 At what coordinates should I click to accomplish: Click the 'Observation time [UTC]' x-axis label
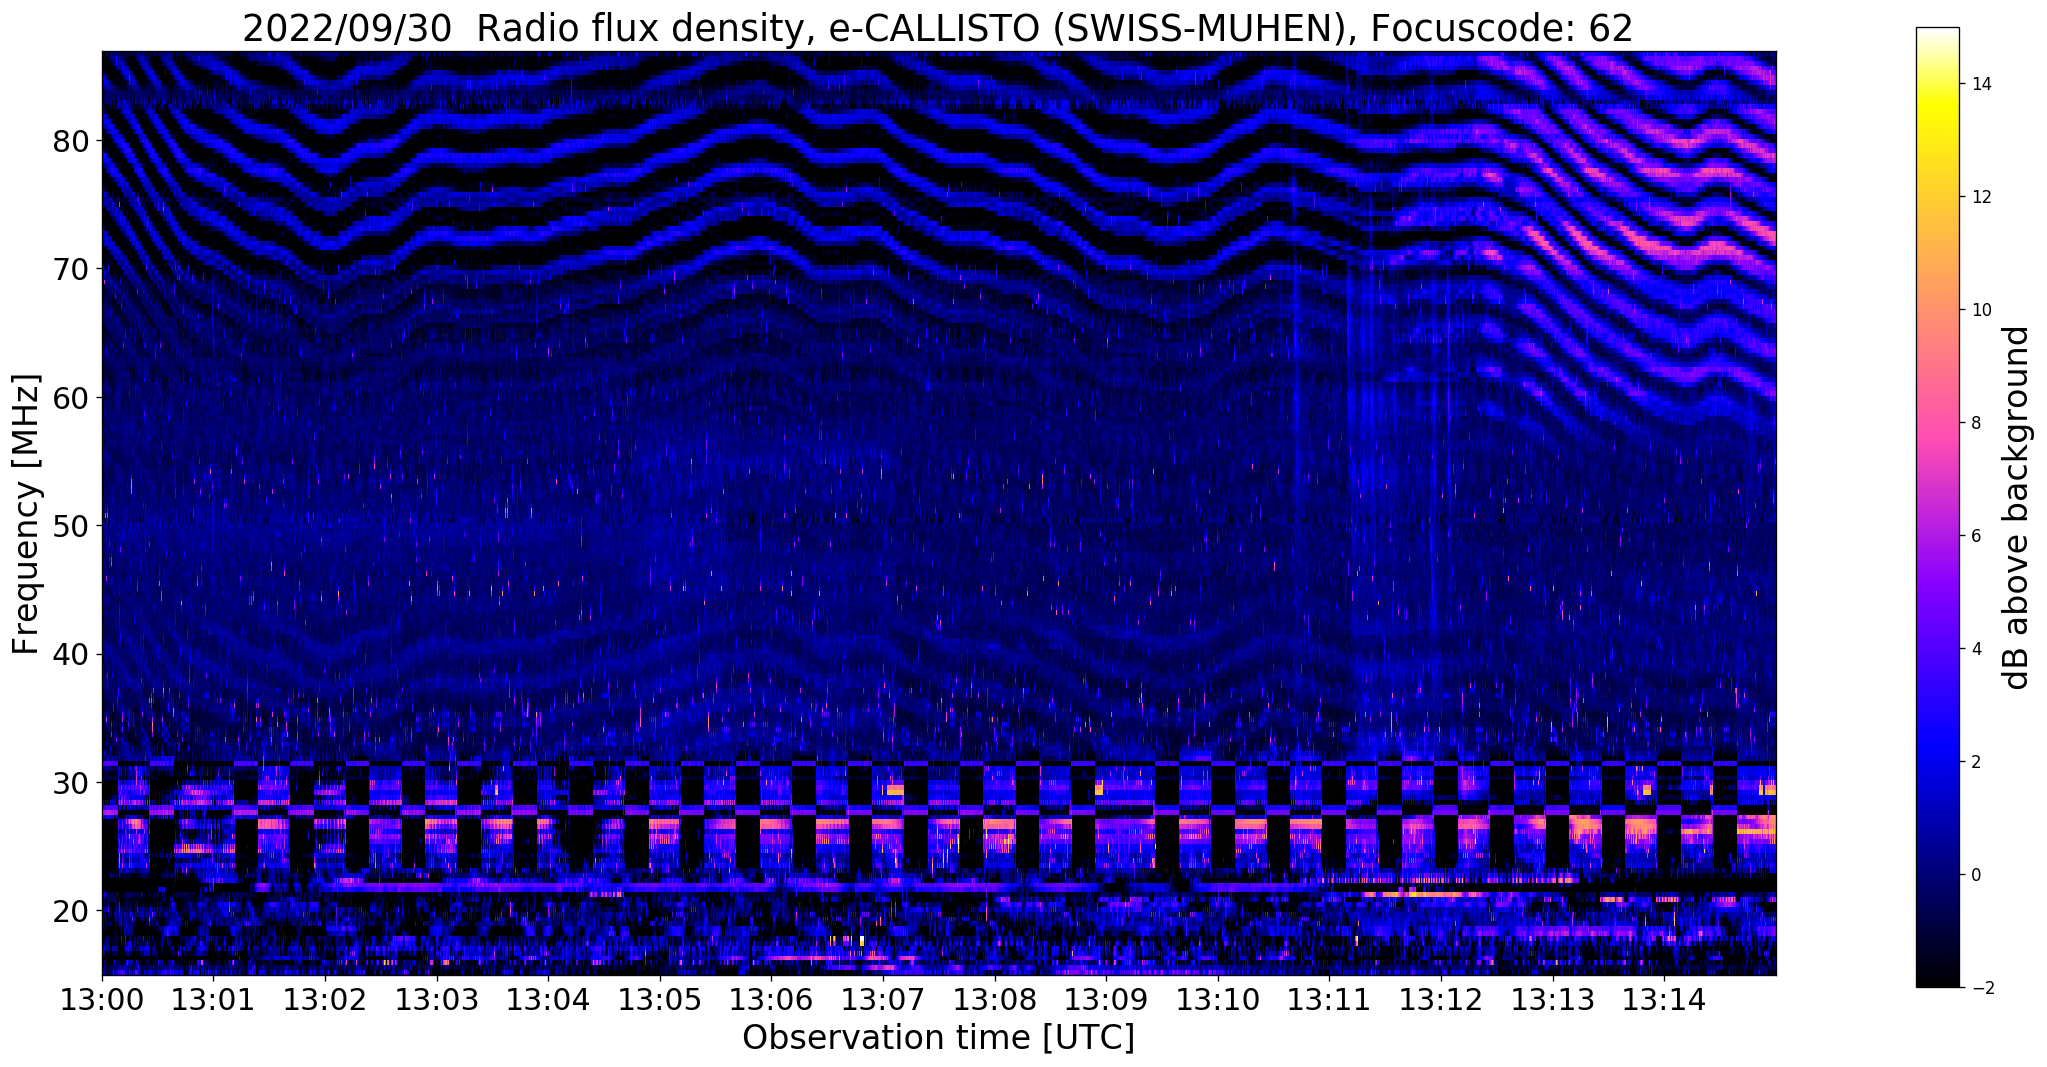pyautogui.click(x=938, y=1037)
